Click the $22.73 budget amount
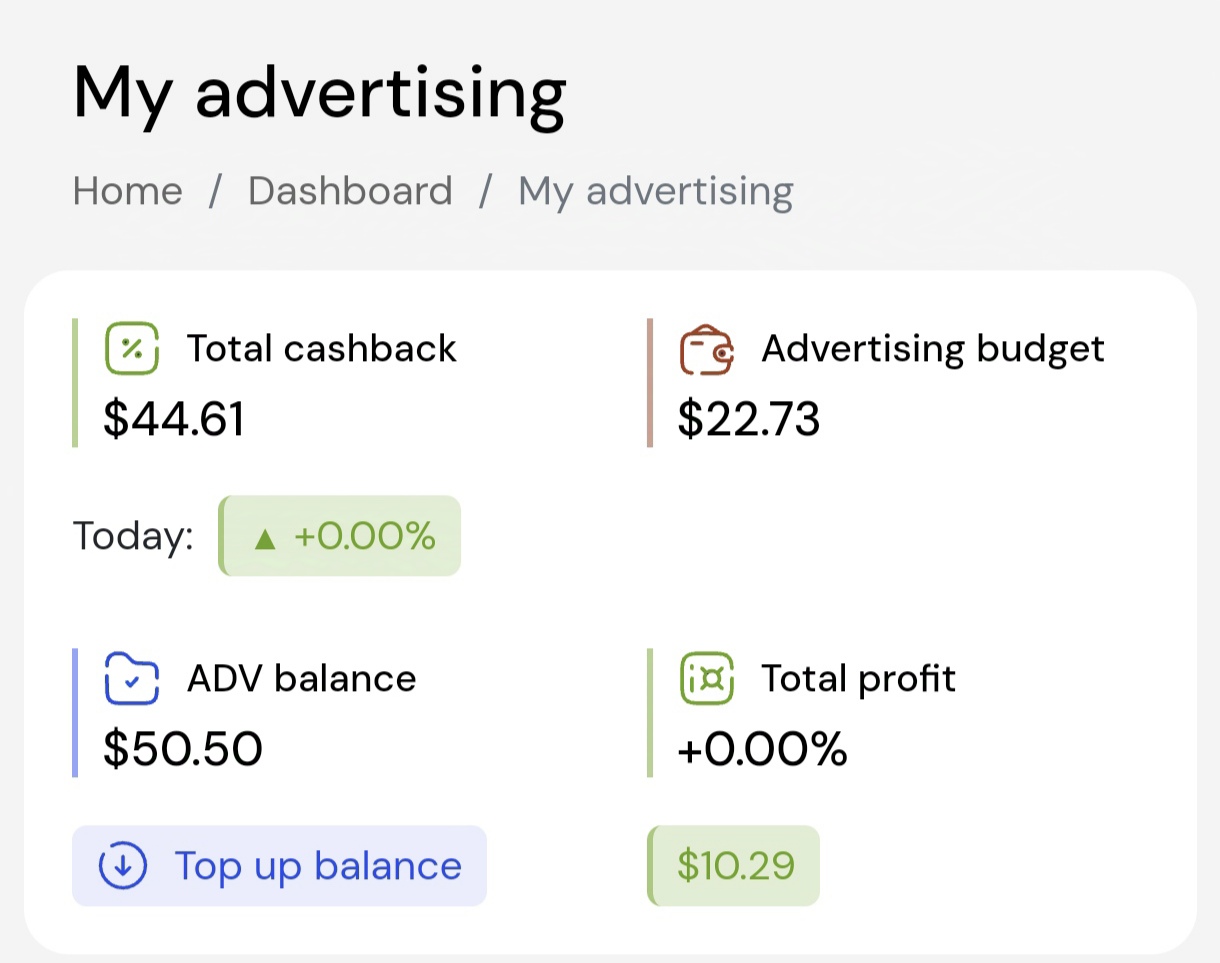This screenshot has height=963, width=1220. pos(748,419)
